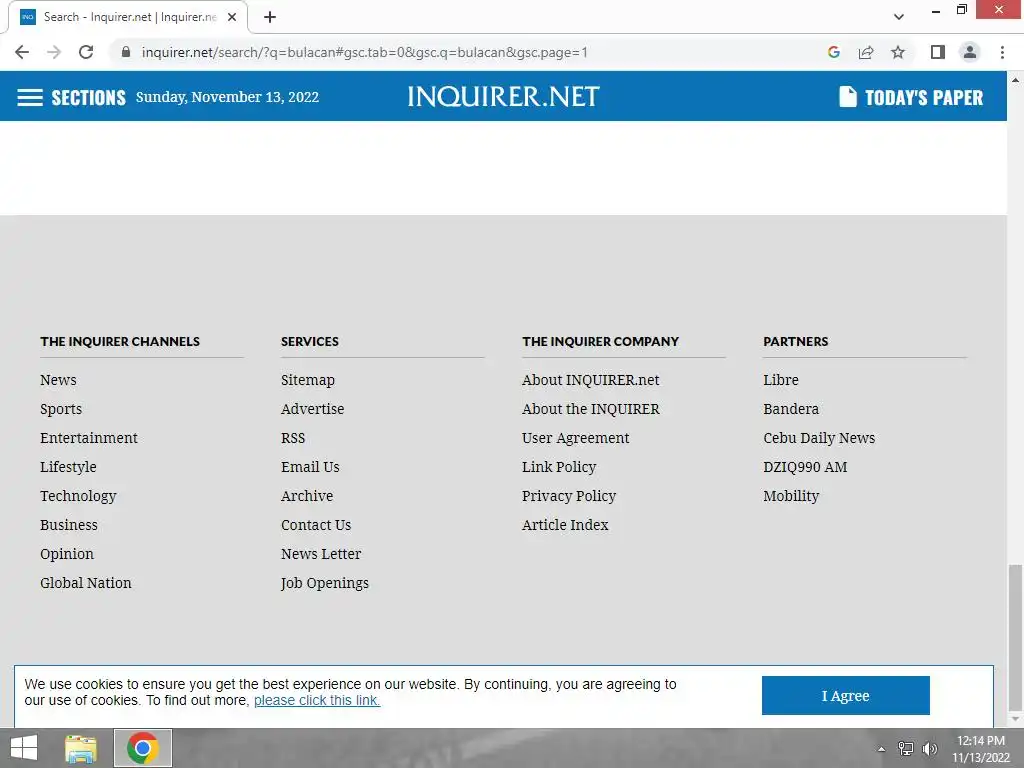Share this page using the share icon
The image size is (1024, 768).
[866, 52]
